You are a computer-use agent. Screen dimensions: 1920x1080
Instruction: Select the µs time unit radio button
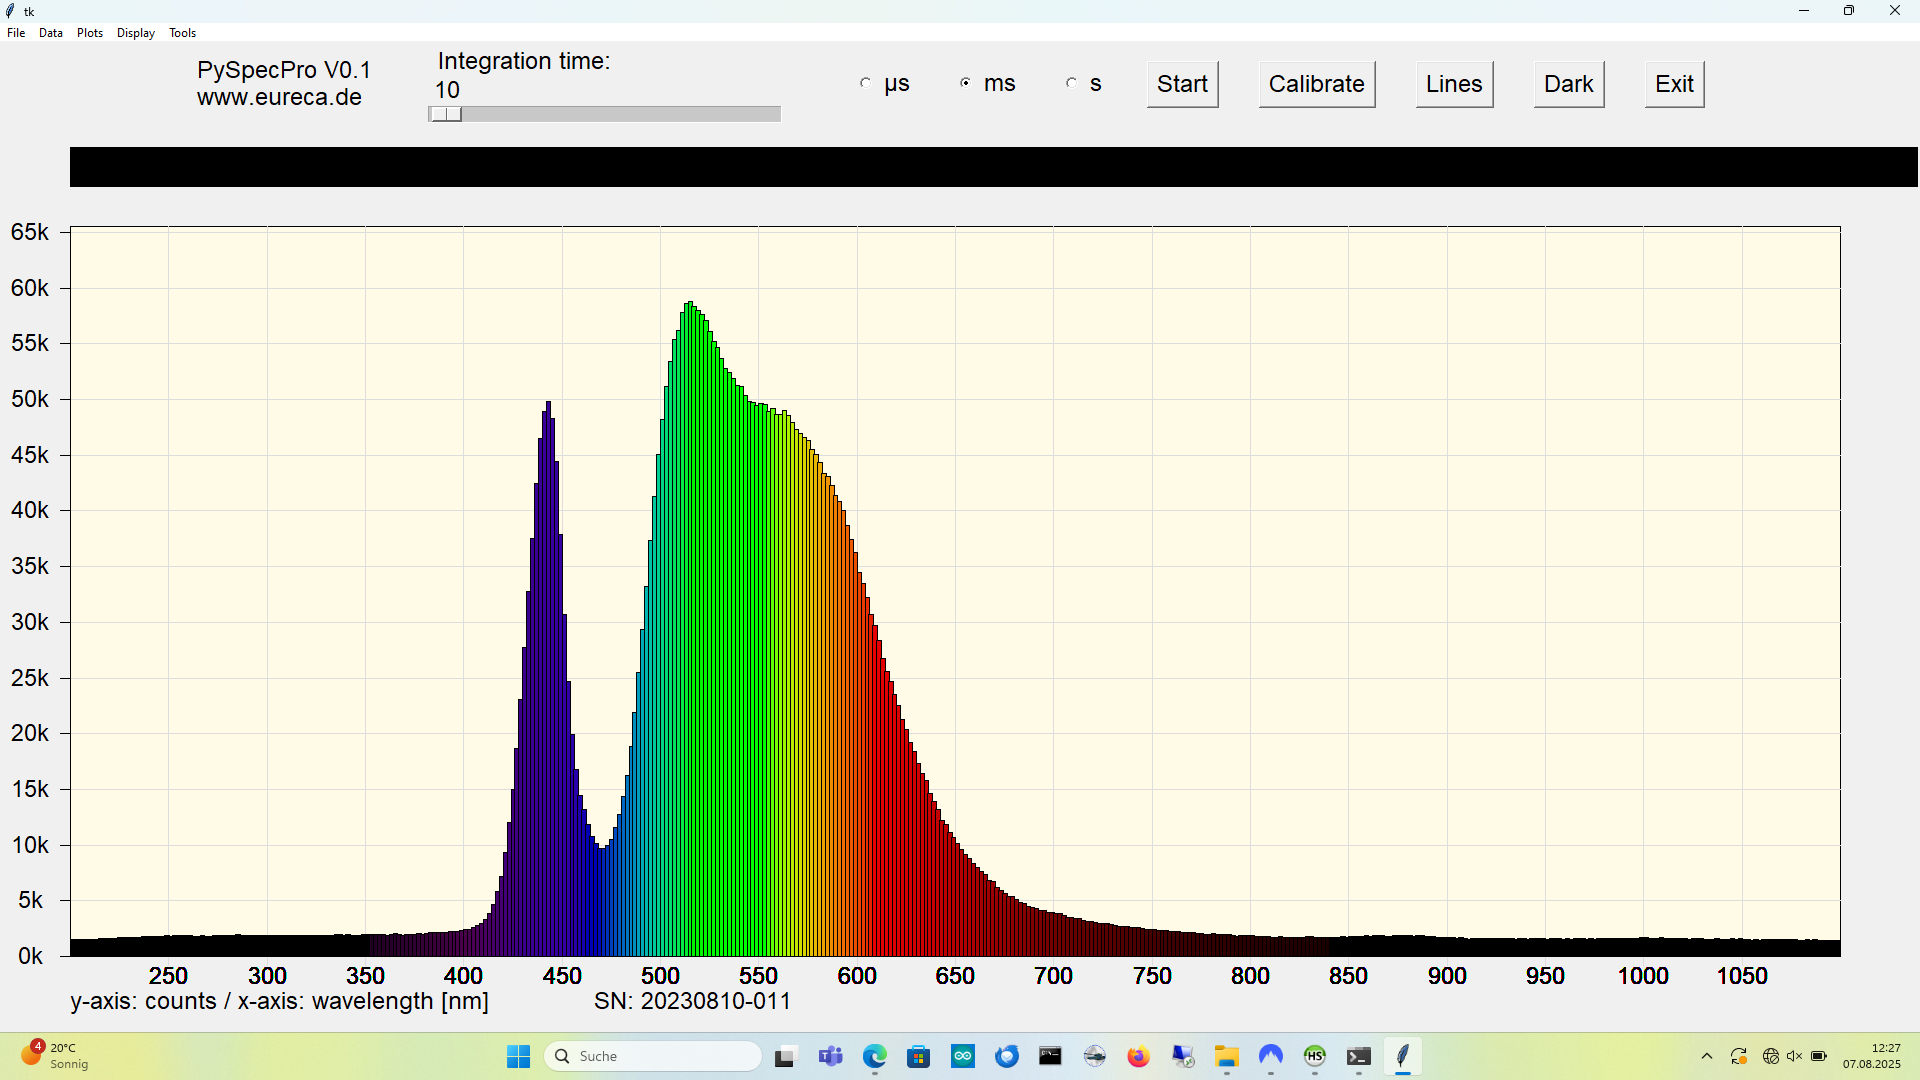[866, 83]
